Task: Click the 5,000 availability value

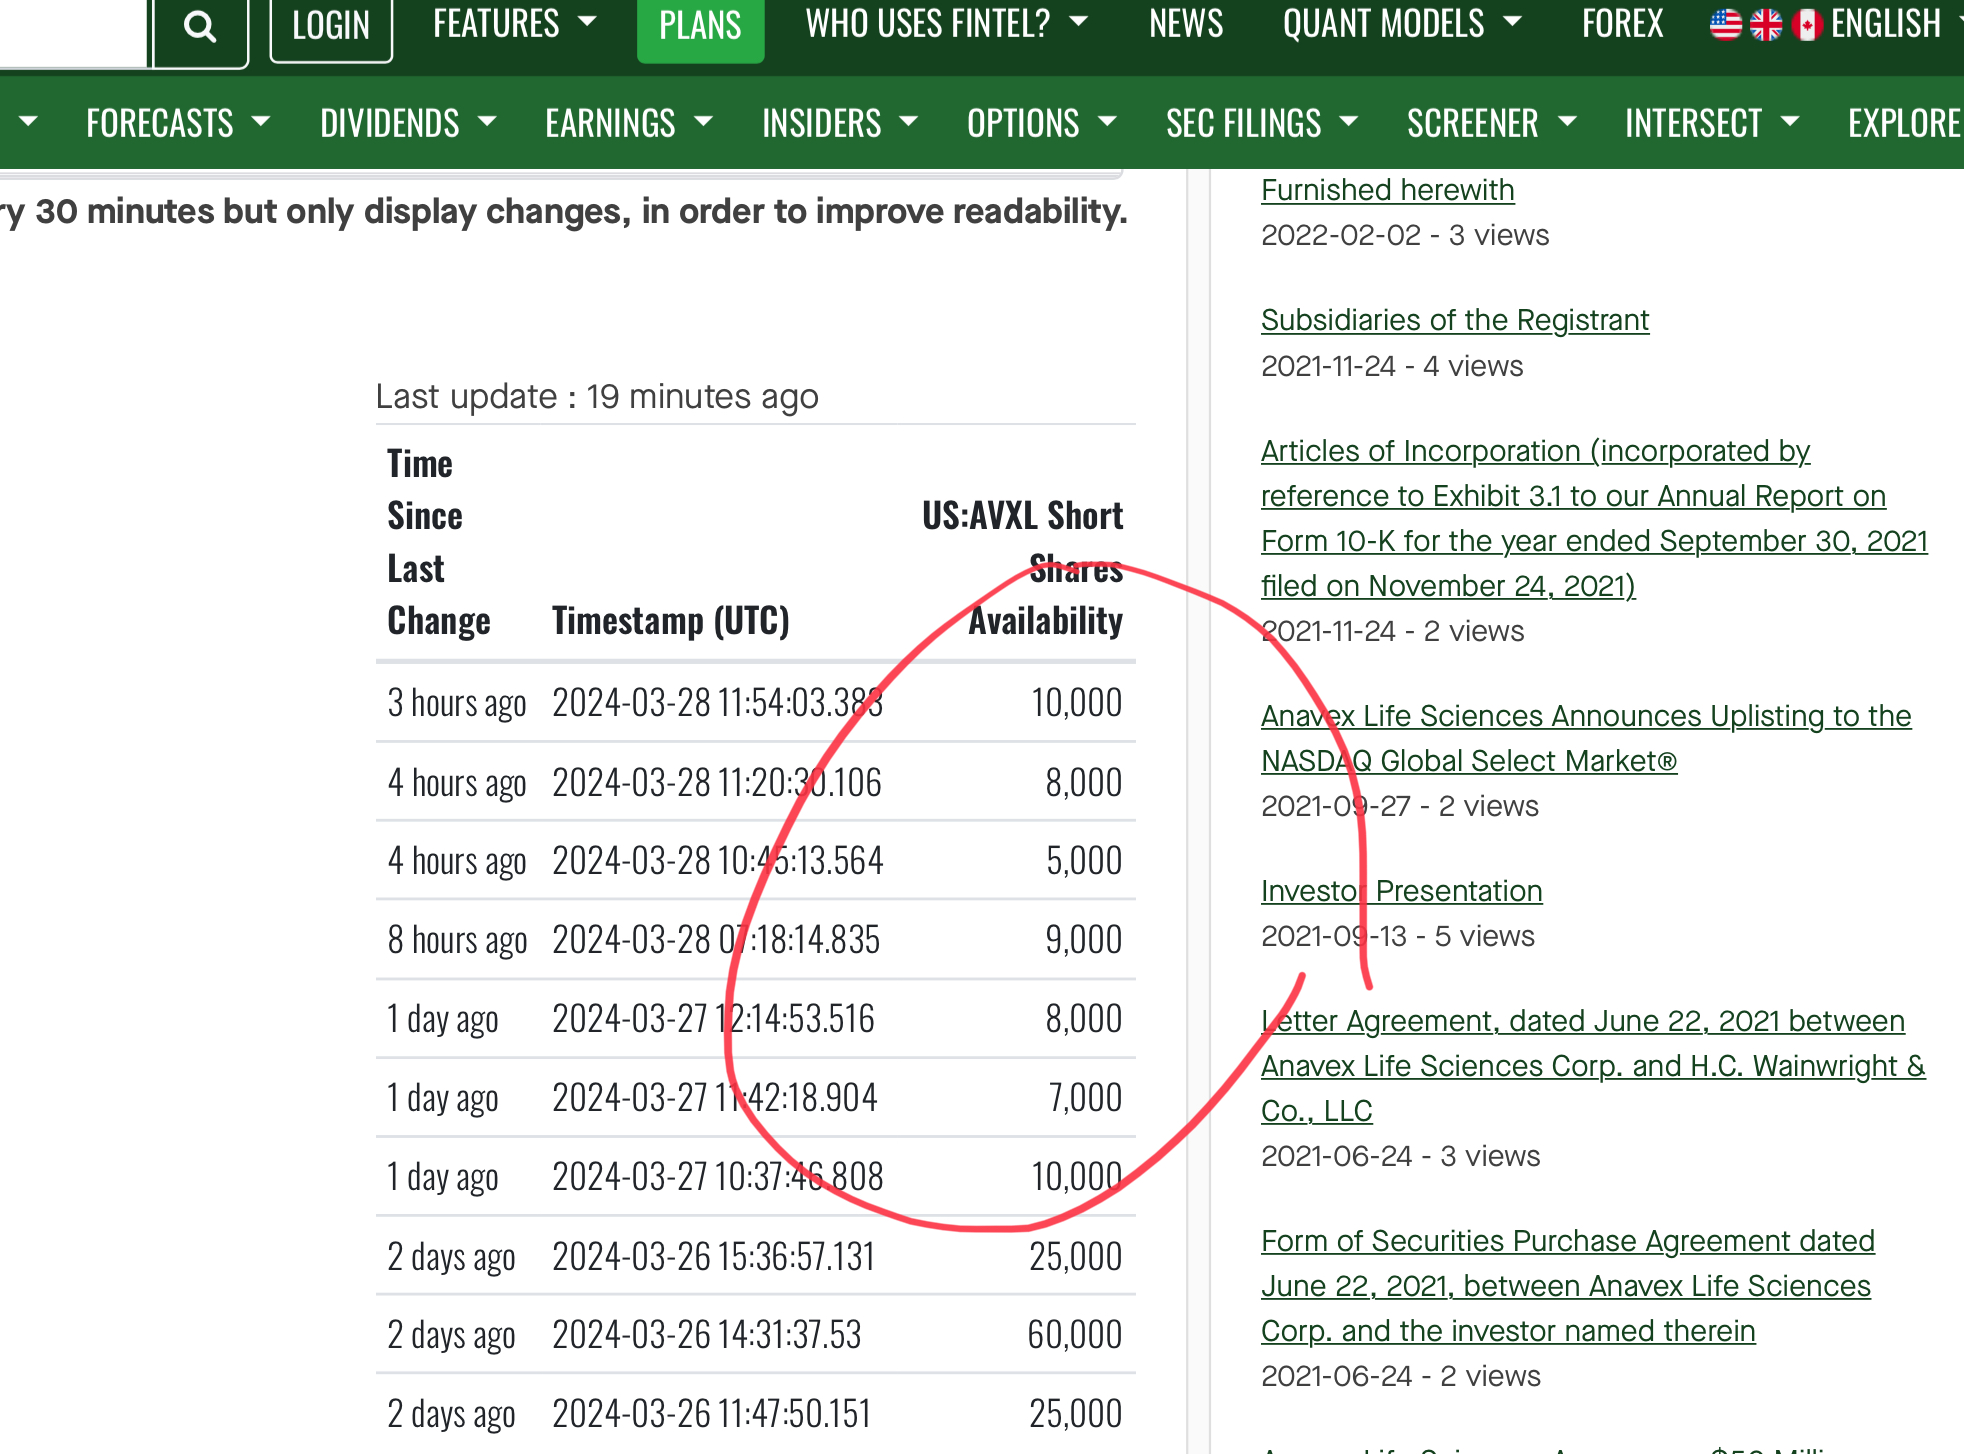Action: (1084, 860)
